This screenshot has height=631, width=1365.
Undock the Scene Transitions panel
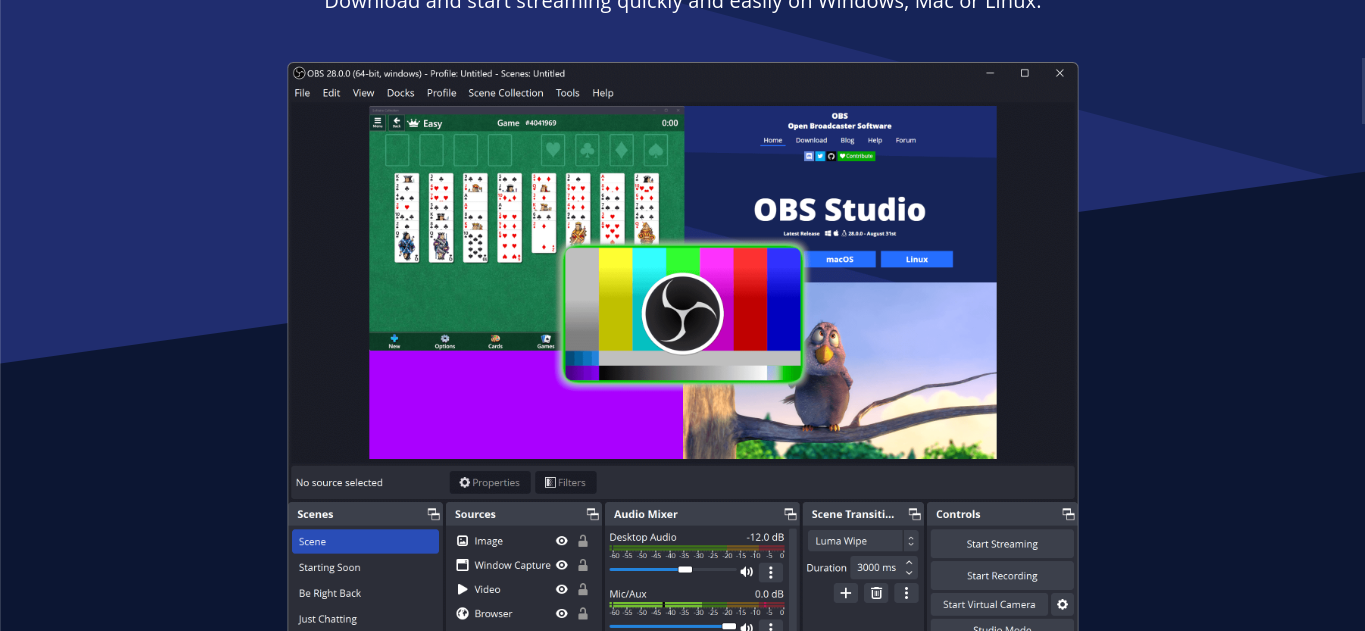(914, 514)
